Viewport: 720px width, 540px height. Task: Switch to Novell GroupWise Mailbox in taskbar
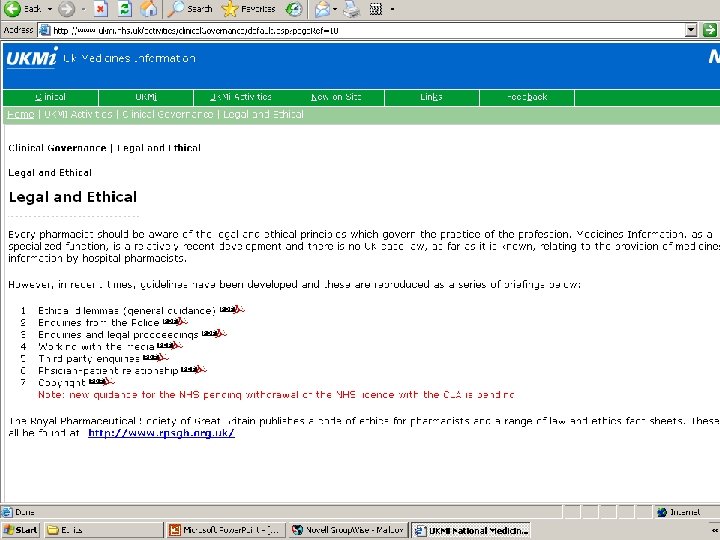pos(348,530)
